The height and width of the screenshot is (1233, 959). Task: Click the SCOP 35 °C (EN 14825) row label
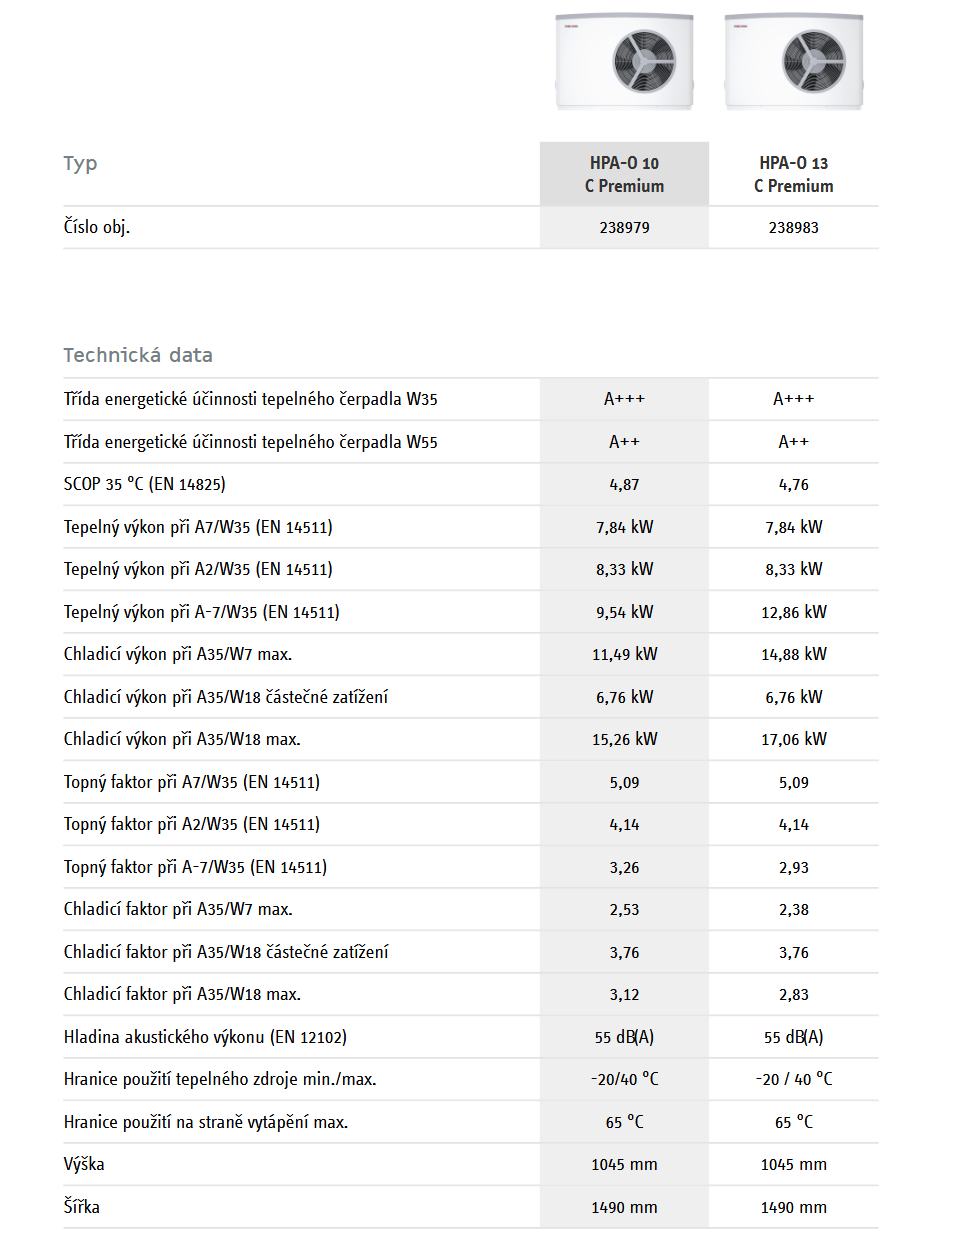pyautogui.click(x=145, y=484)
